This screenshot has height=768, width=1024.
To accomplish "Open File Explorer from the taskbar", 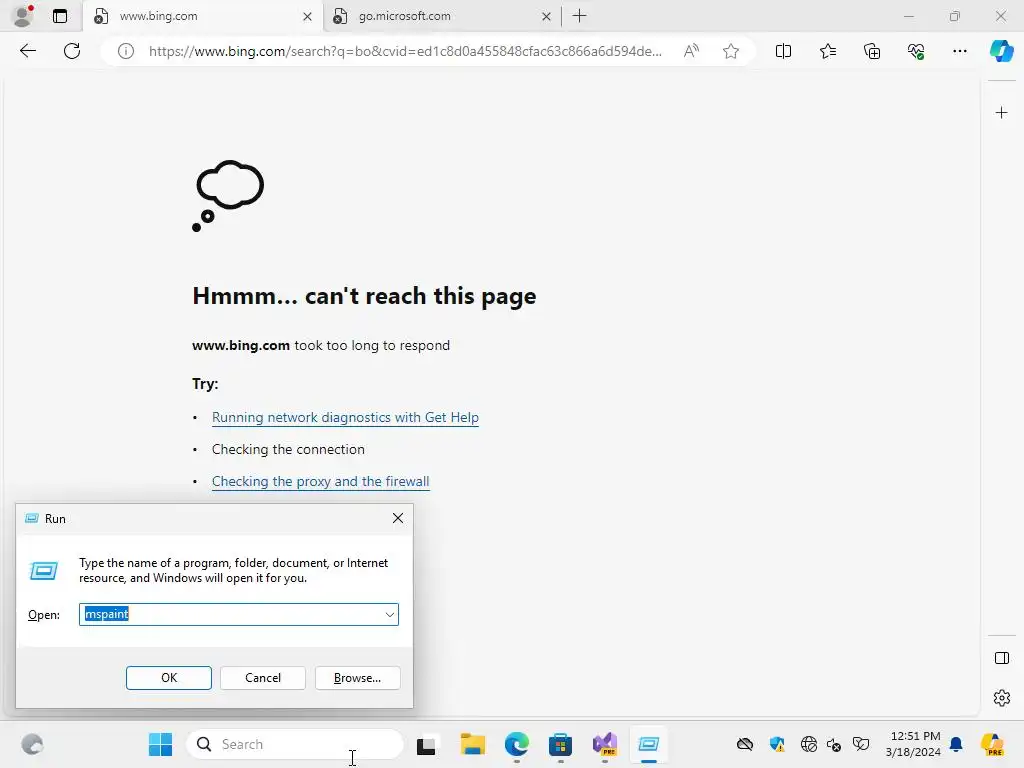I will coord(472,744).
